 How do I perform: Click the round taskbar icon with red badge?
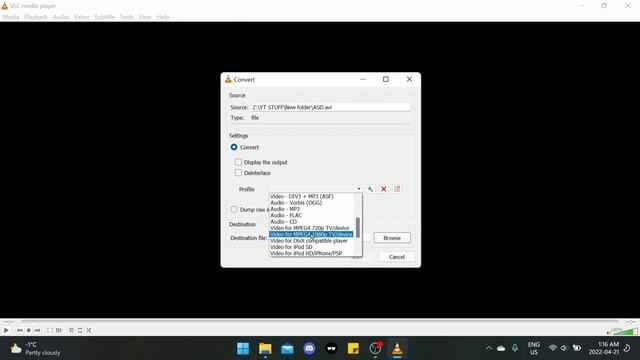click(375, 349)
